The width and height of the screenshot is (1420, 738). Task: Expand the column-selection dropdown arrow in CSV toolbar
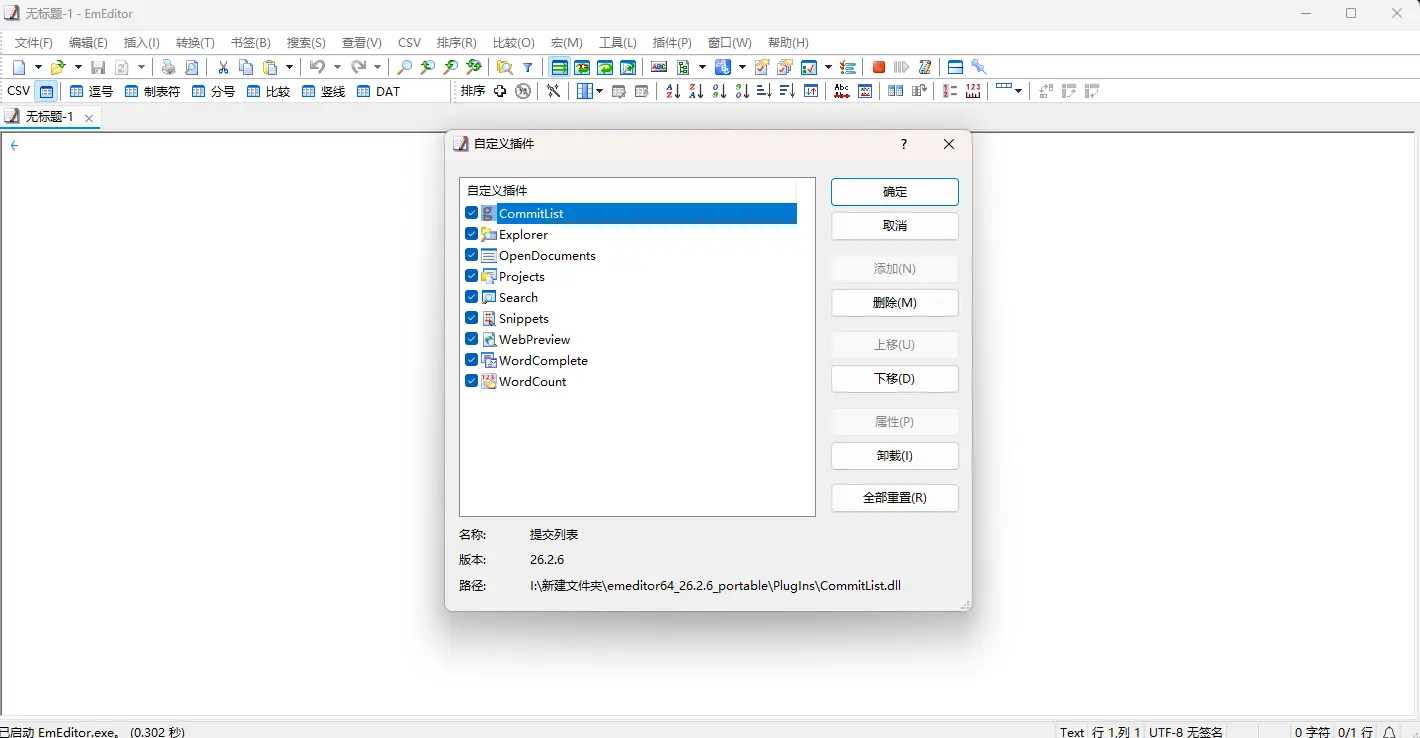tap(599, 91)
